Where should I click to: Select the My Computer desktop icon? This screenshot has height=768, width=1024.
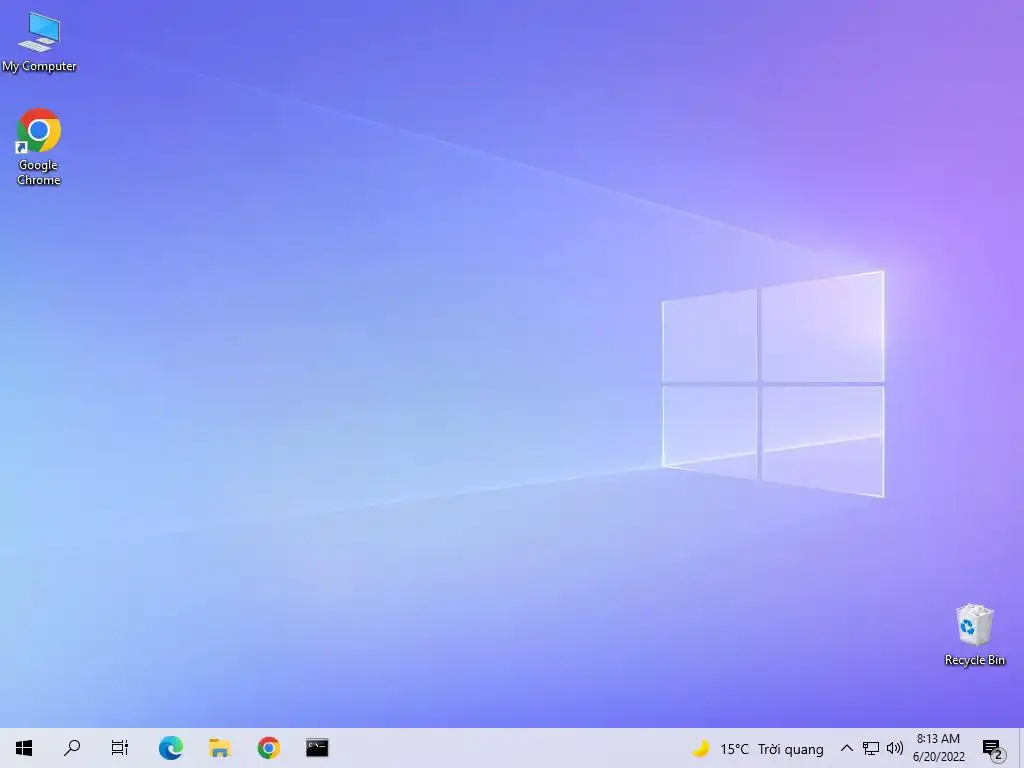click(x=39, y=41)
